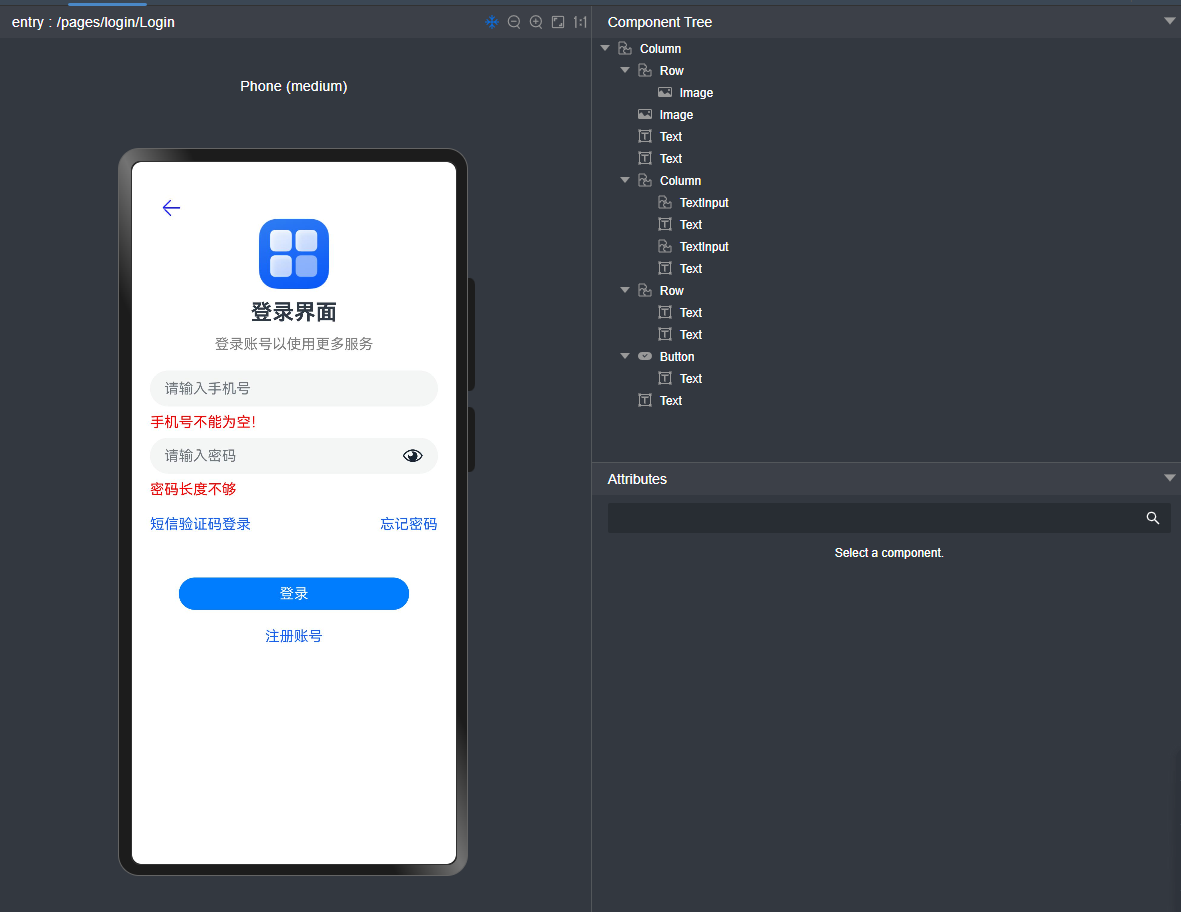
Task: Collapse the Component Tree panel chevron
Action: tap(1169, 21)
